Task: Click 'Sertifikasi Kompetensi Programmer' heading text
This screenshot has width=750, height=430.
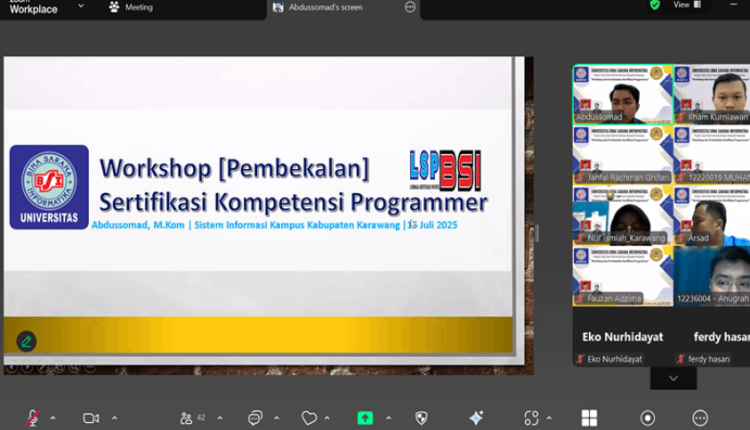Action: coord(293,202)
